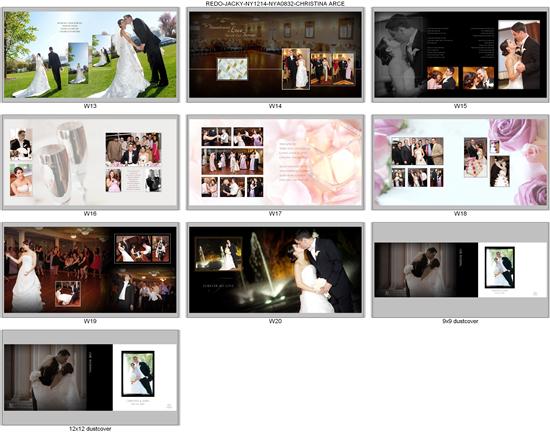Open the W17 pink petals spread thumbnail
550x432 pixels.
click(x=275, y=162)
